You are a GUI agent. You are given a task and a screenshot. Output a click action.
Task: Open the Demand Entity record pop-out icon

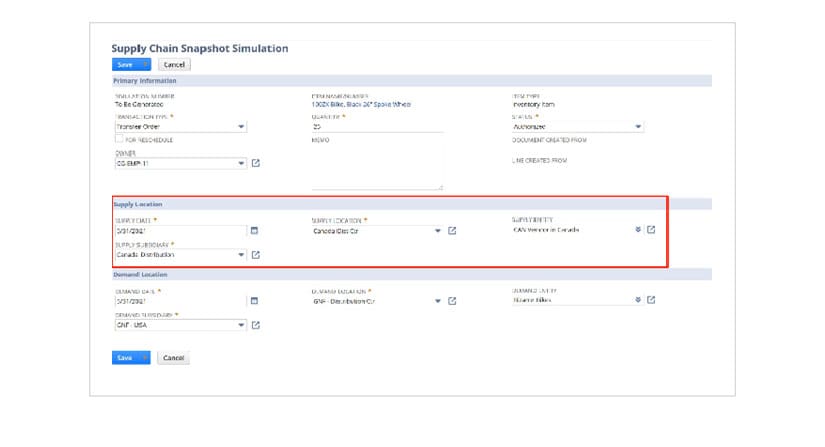click(x=651, y=300)
